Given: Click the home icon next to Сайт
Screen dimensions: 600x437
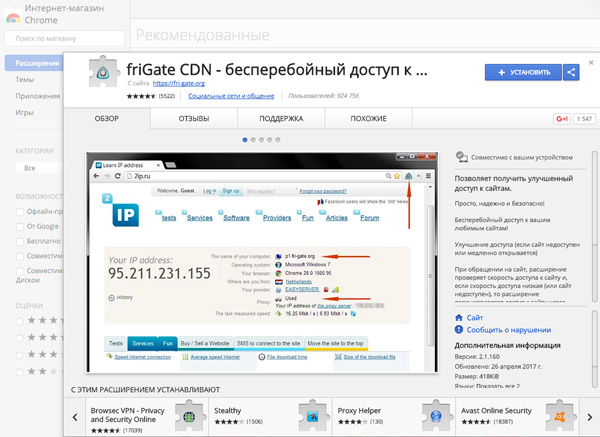Looking at the screenshot, I should coord(459,318).
